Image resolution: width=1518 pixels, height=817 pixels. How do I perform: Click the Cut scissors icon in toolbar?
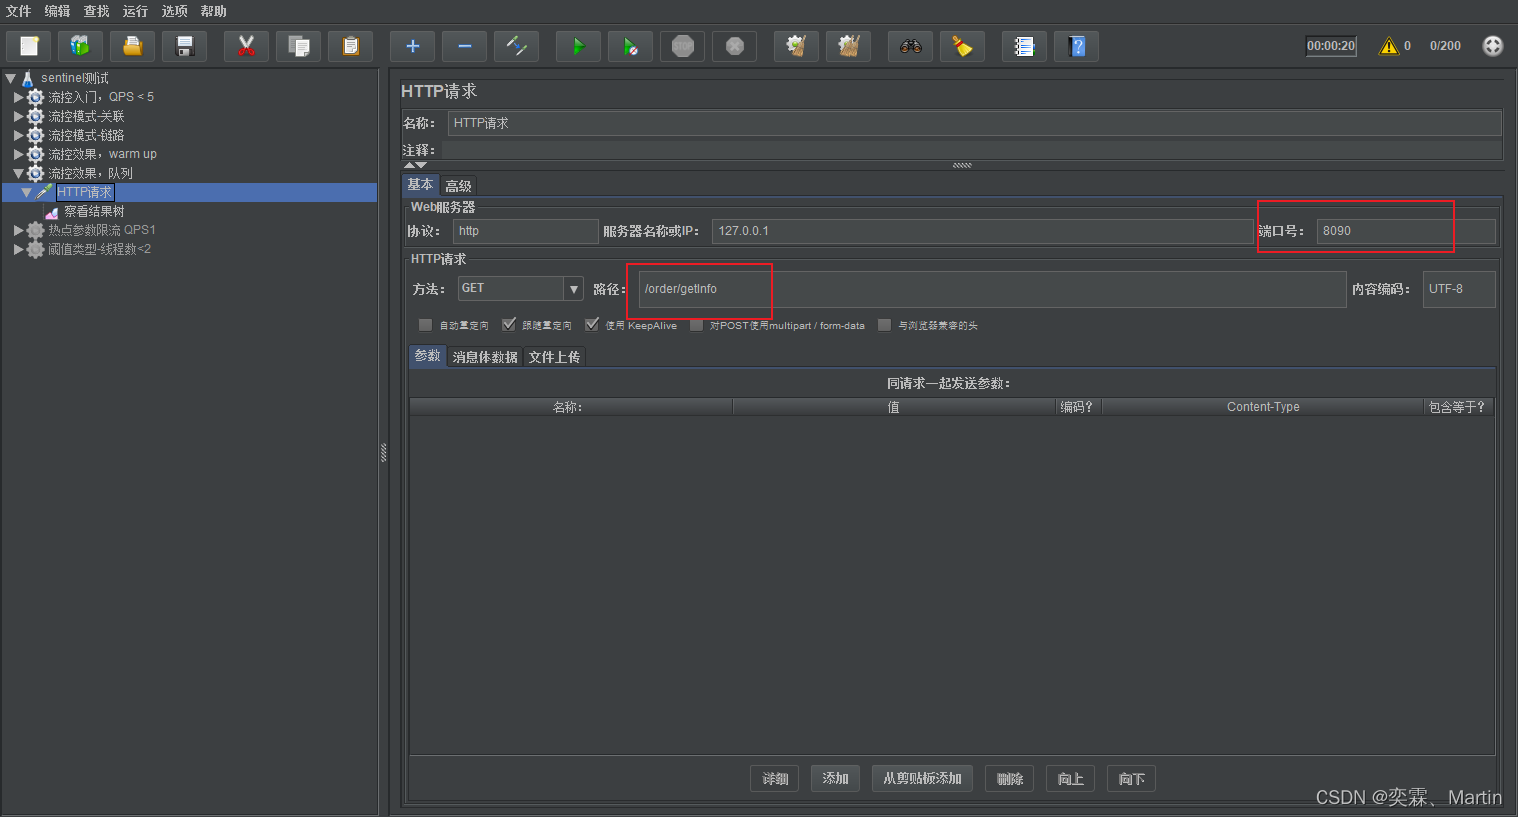tap(246, 46)
